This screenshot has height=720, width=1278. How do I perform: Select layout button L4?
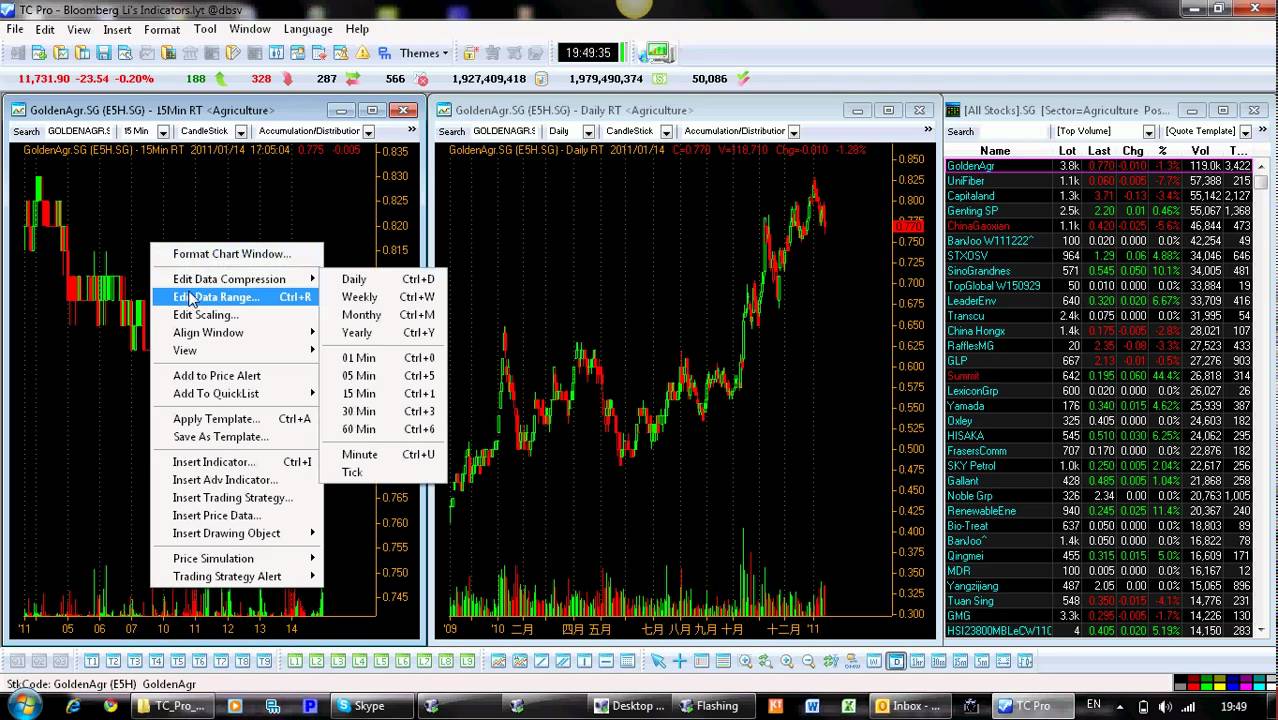pos(360,661)
